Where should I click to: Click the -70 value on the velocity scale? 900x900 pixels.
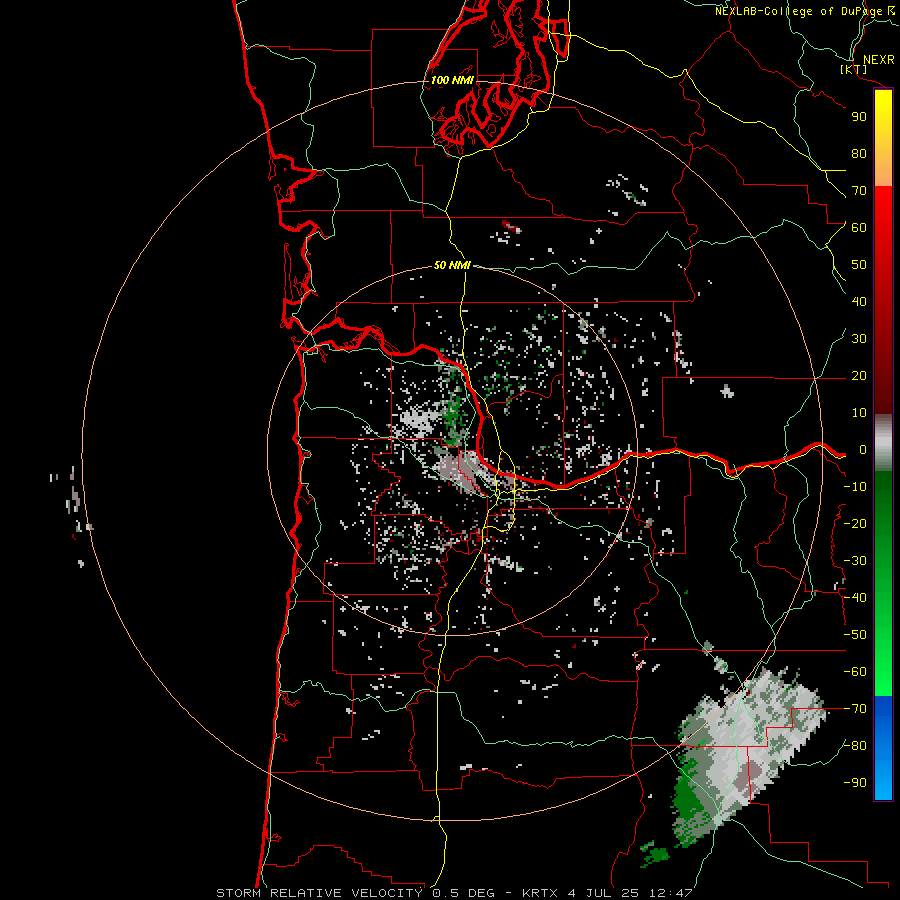[x=855, y=709]
